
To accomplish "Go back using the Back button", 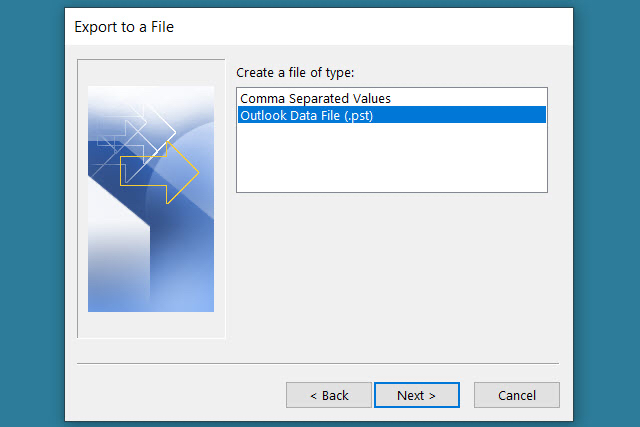I will tap(329, 395).
